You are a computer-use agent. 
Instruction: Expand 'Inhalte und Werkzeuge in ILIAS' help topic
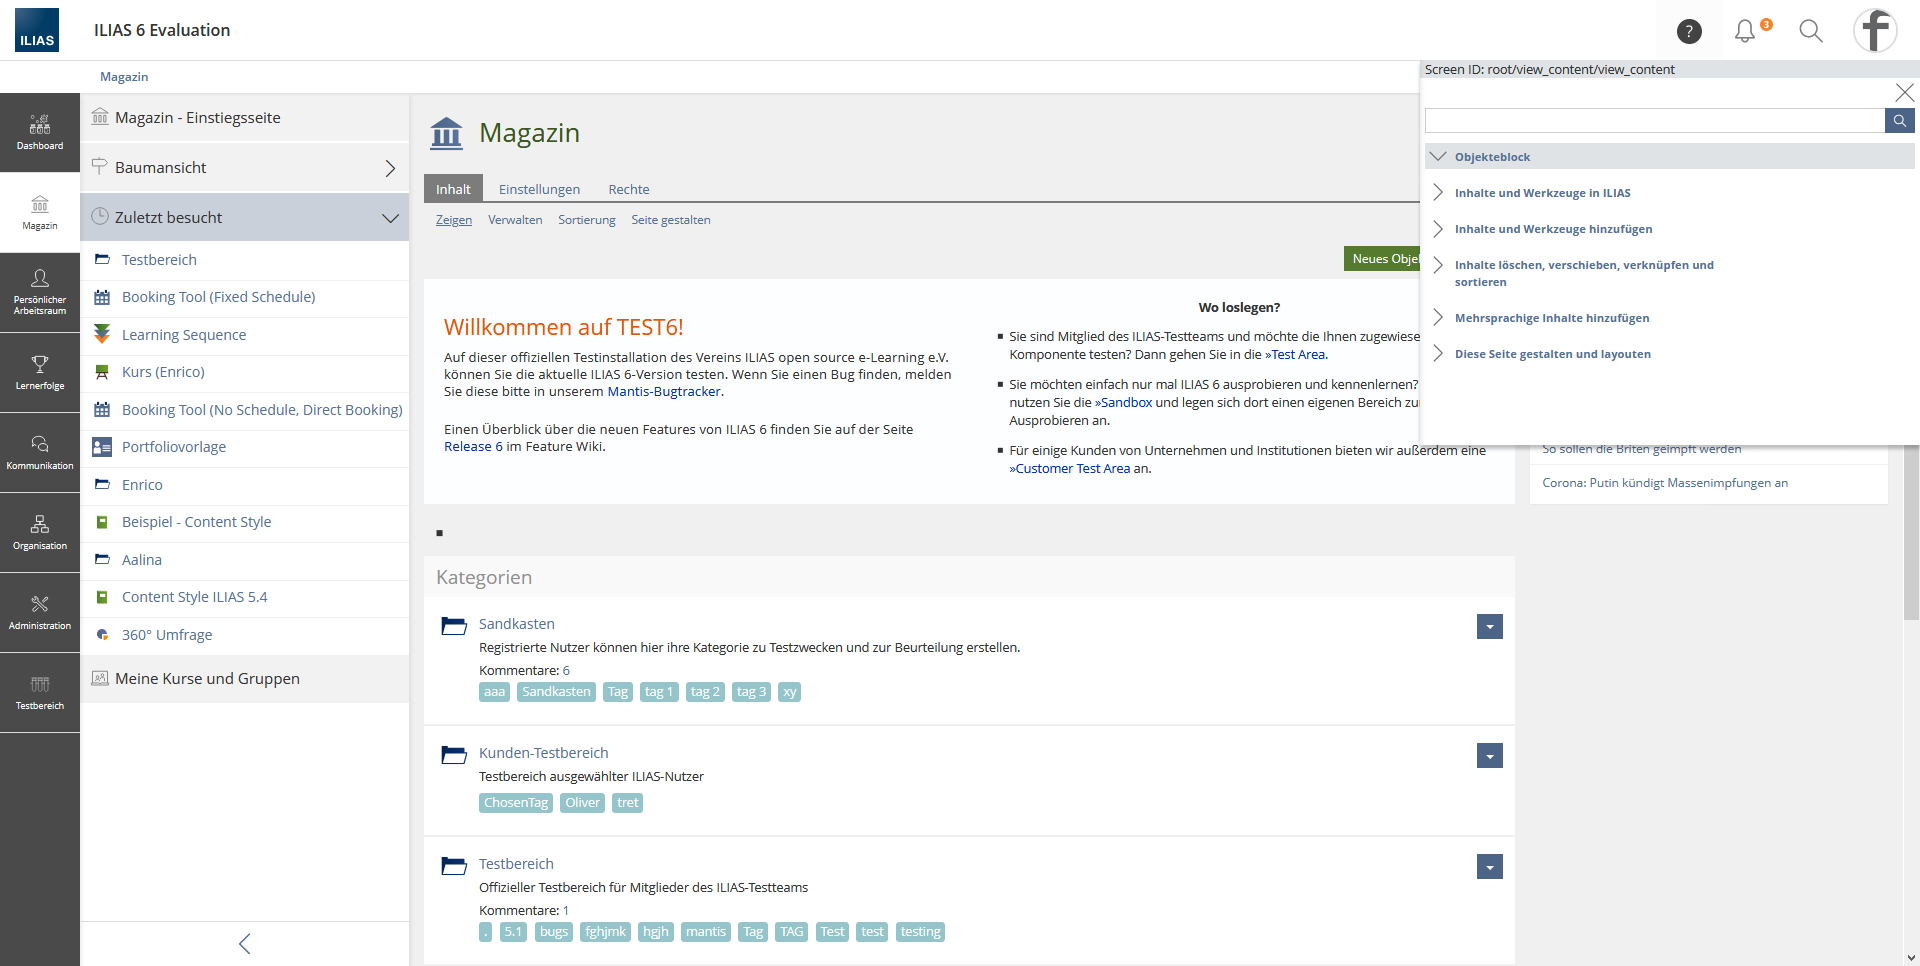point(1542,193)
